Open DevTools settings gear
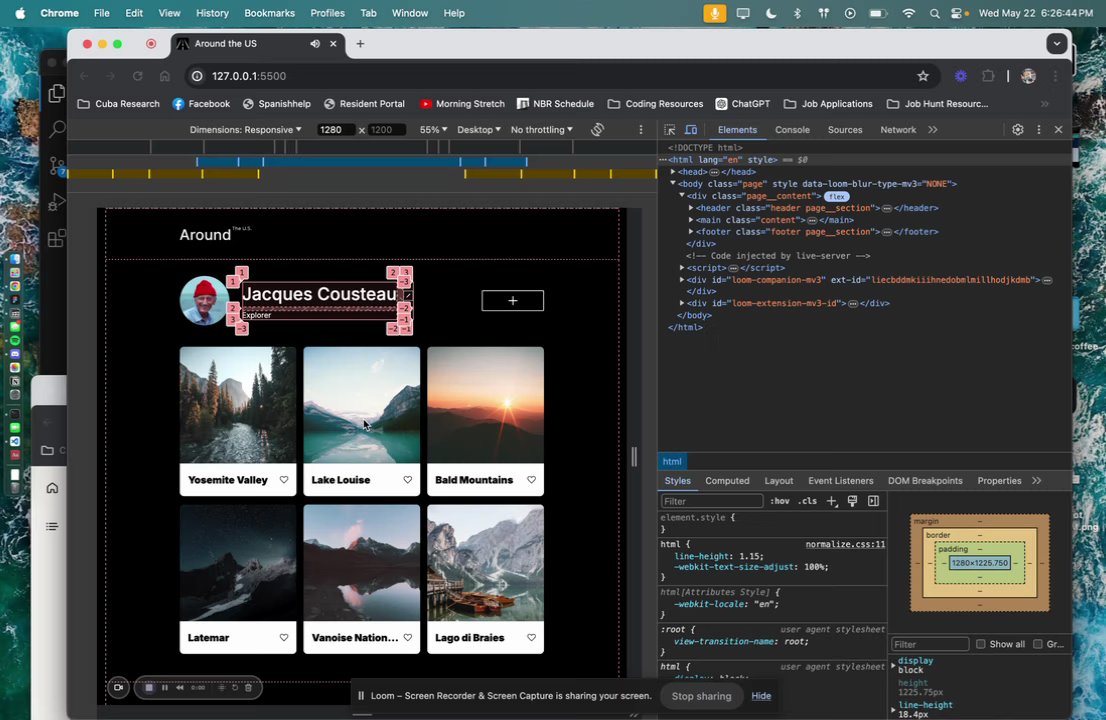 tap(1017, 130)
